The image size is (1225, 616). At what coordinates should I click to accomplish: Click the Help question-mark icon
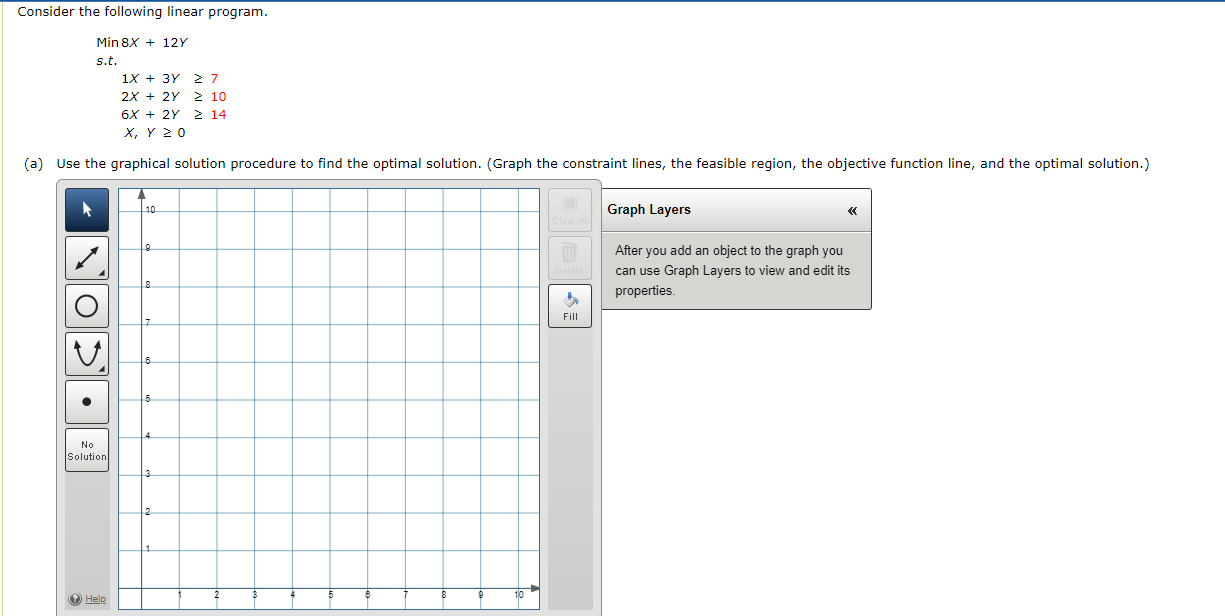(74, 599)
